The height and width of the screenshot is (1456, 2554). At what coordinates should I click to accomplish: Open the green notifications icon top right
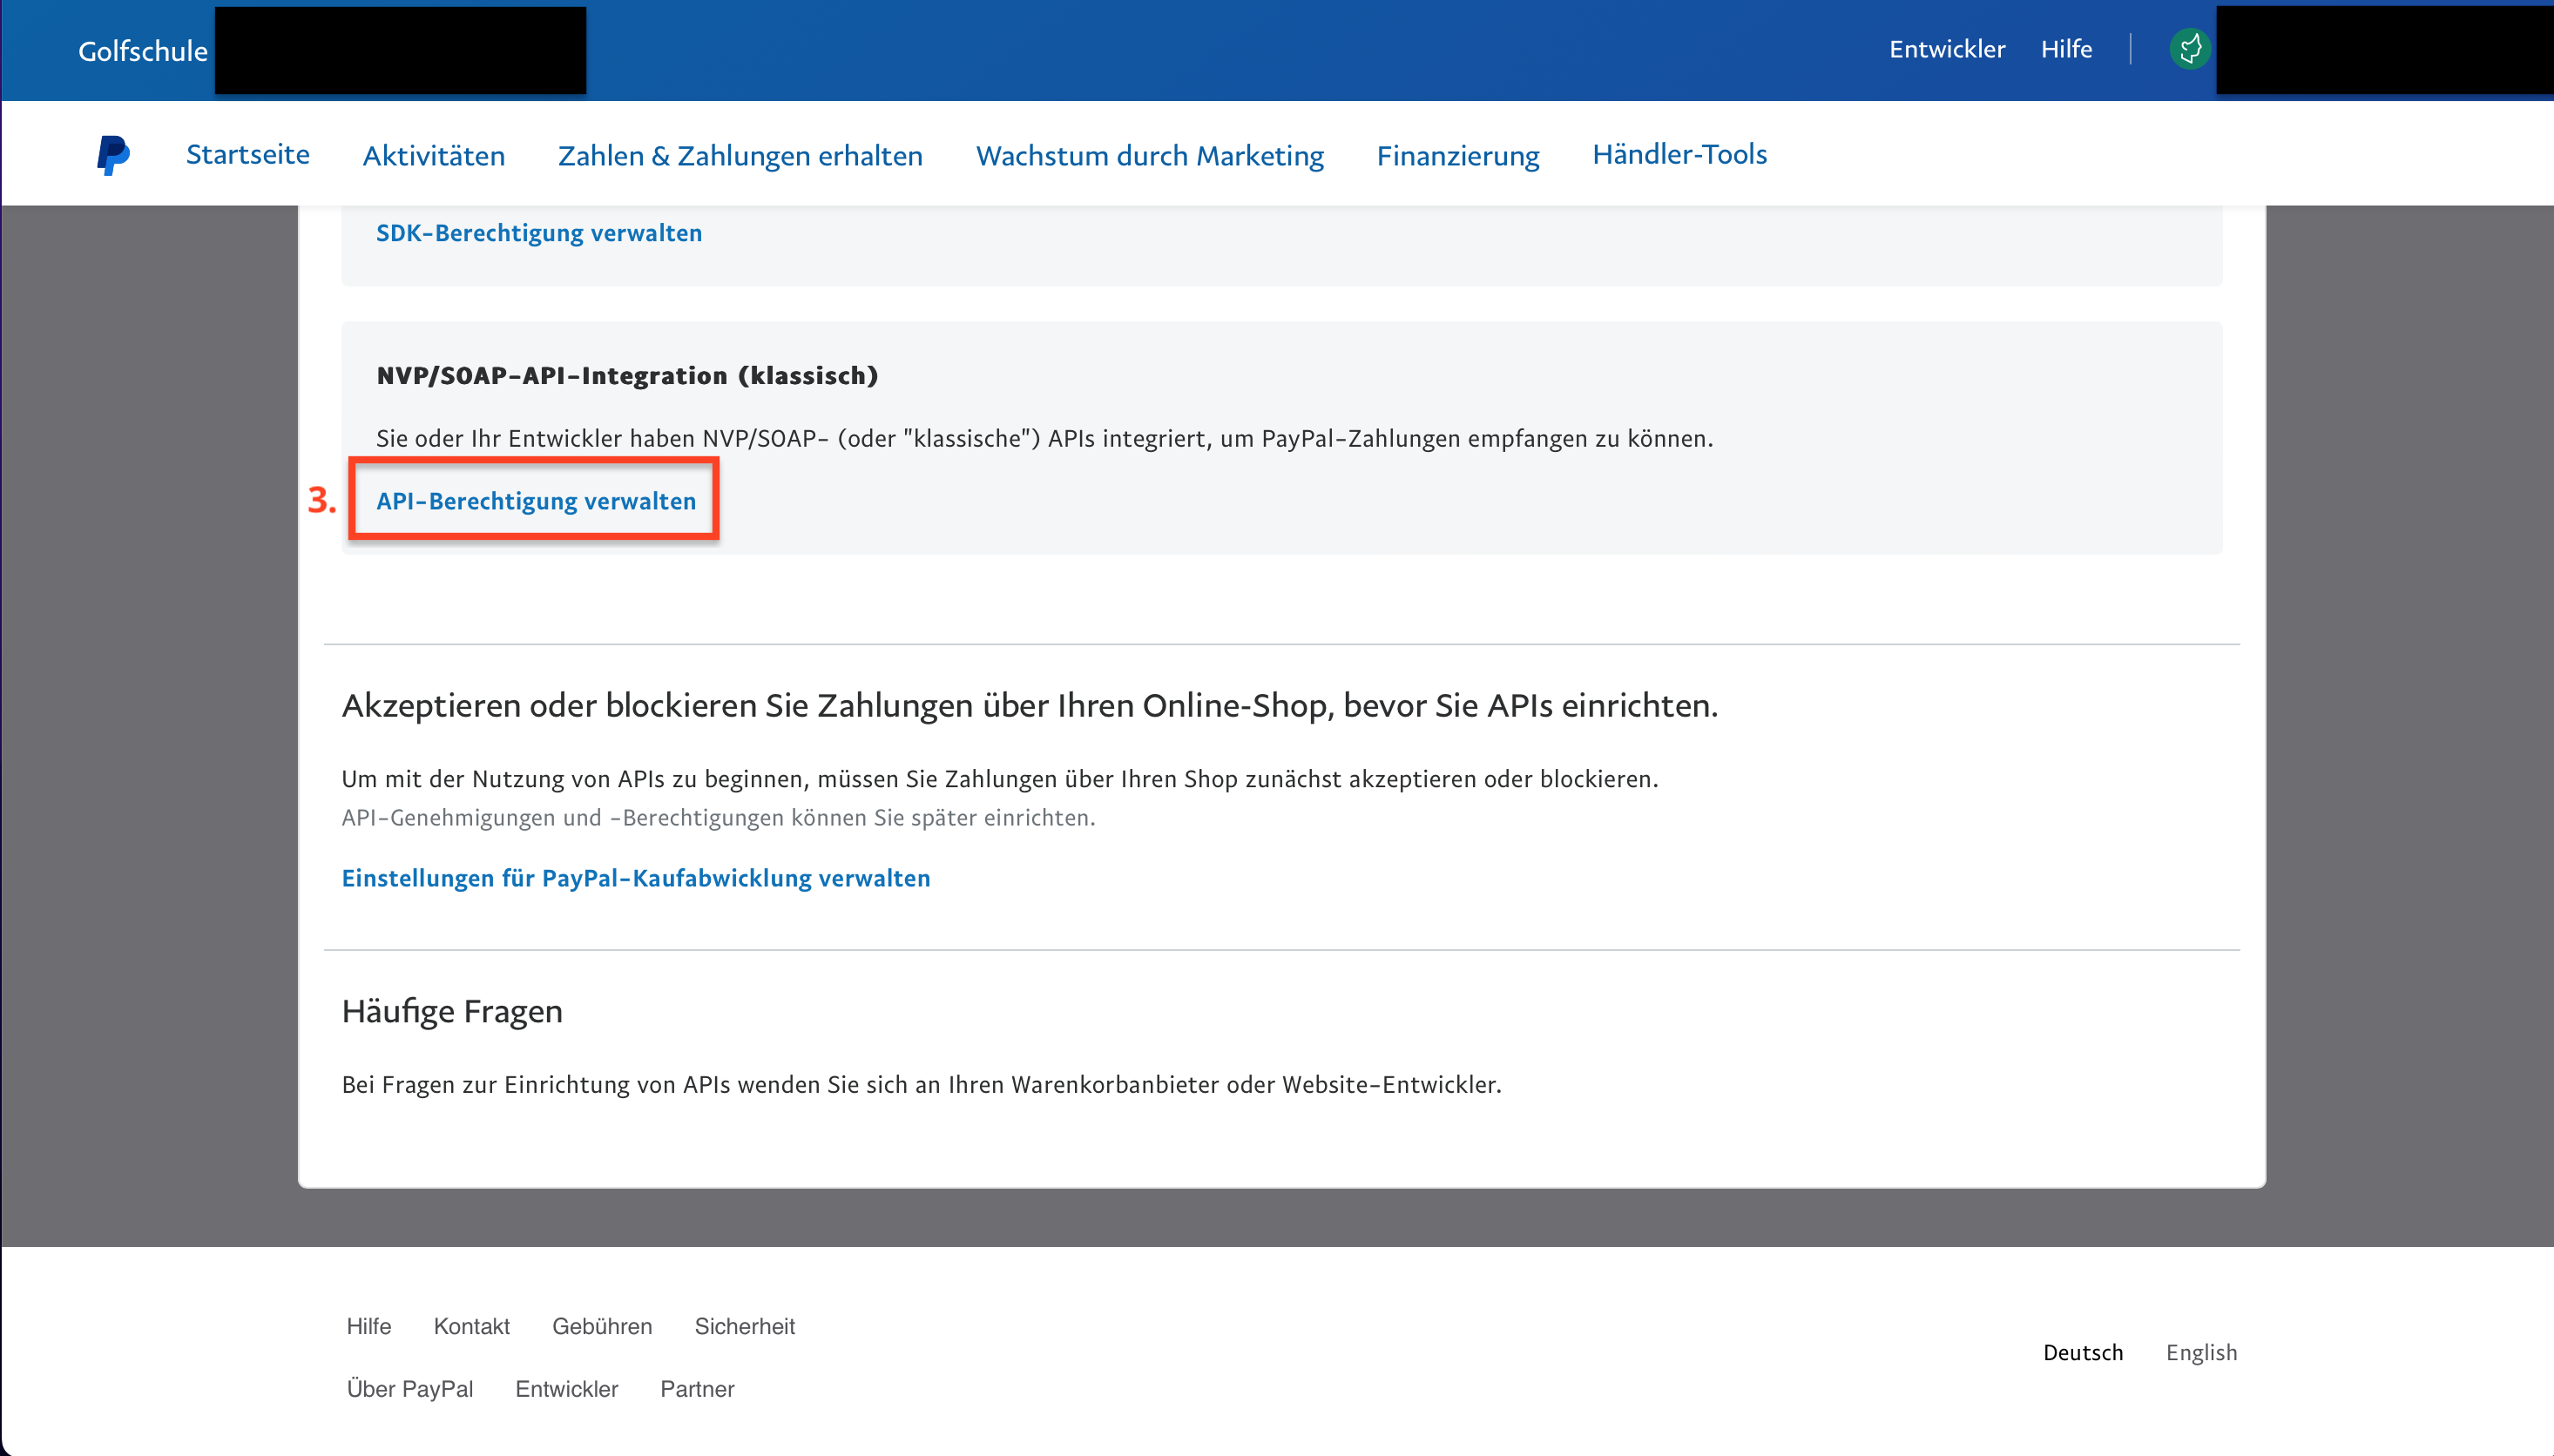(x=2190, y=49)
